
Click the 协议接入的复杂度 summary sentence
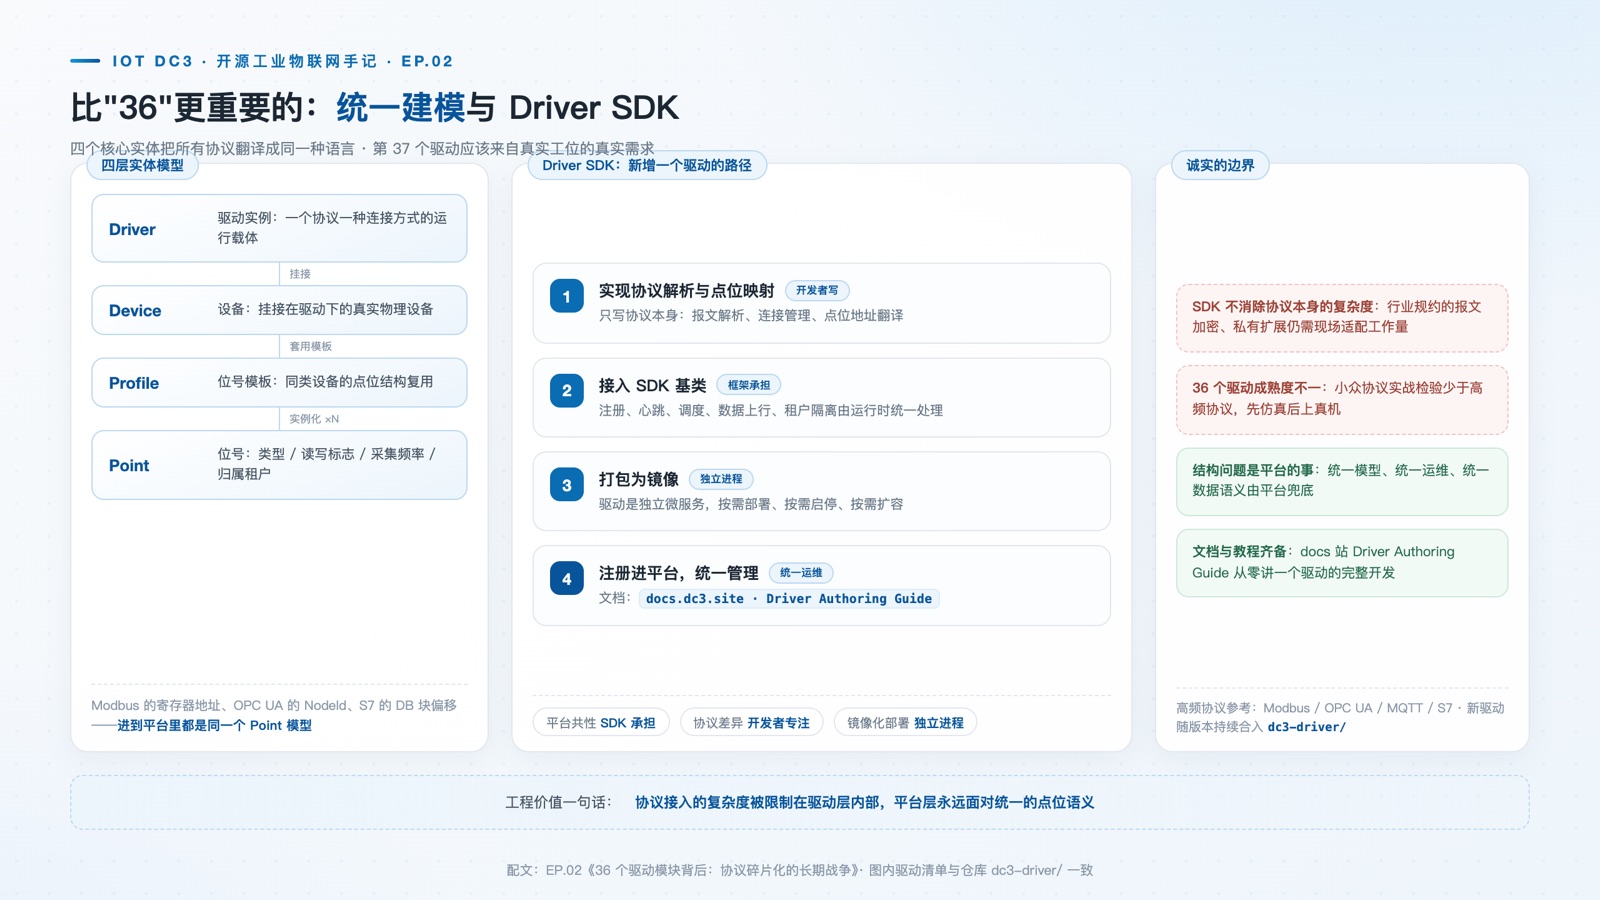(865, 802)
